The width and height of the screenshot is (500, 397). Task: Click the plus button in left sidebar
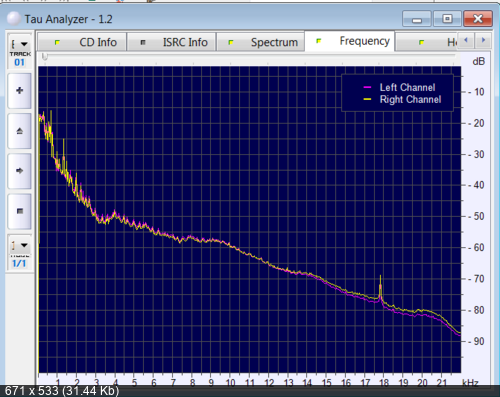20,91
